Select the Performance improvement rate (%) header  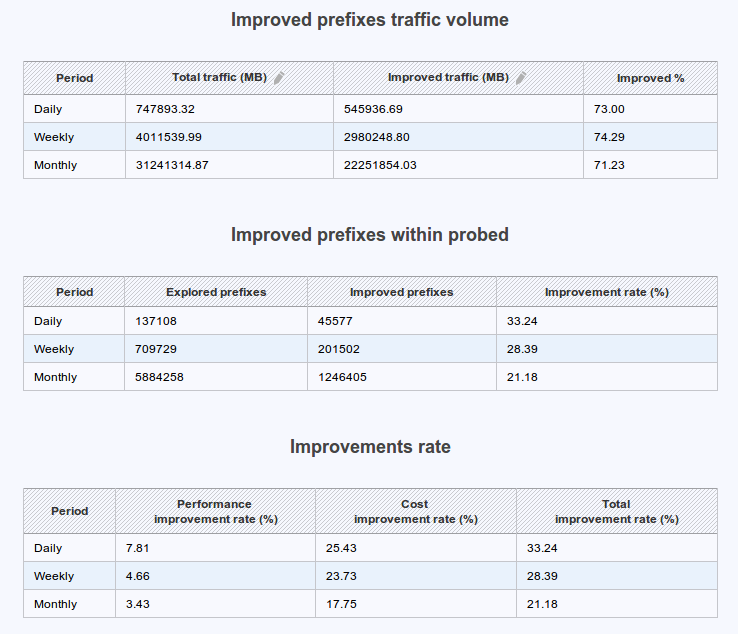[x=215, y=511]
